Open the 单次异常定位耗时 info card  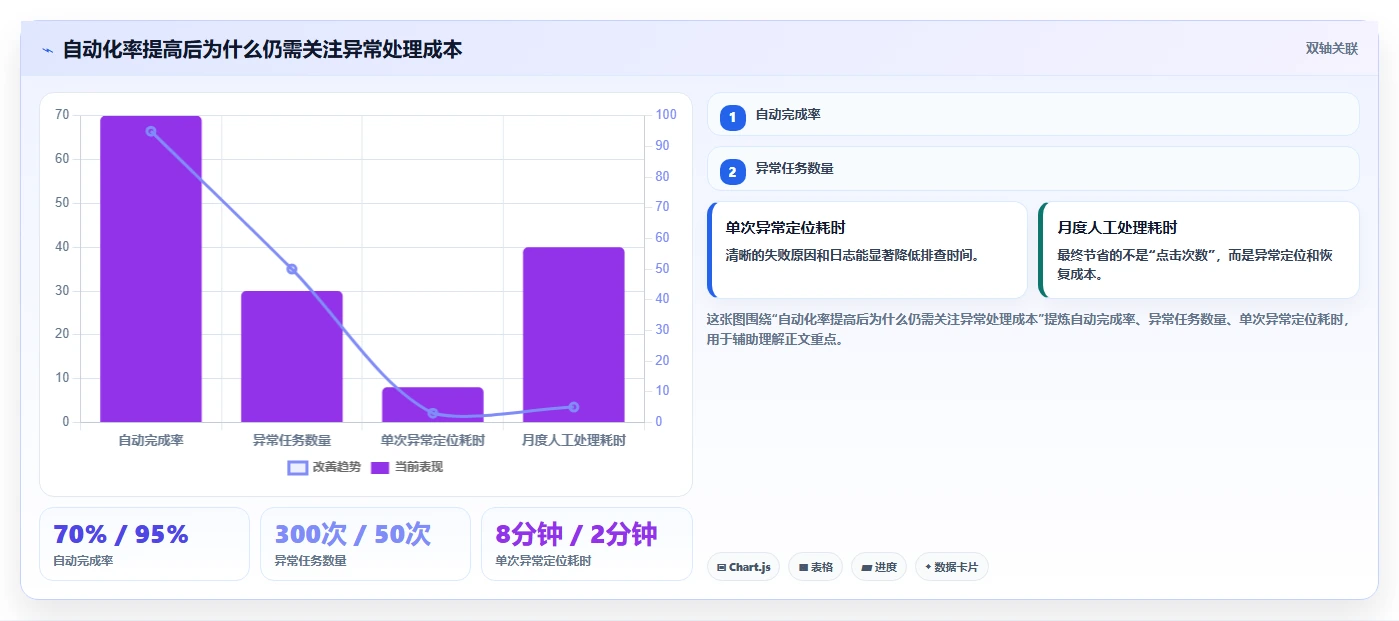[x=867, y=250]
